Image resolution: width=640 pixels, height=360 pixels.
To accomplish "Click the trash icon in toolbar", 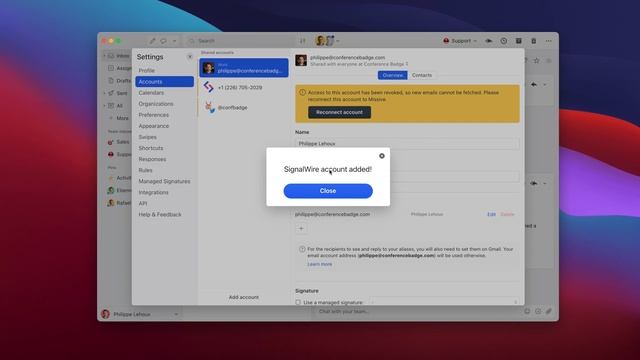I will tap(533, 41).
